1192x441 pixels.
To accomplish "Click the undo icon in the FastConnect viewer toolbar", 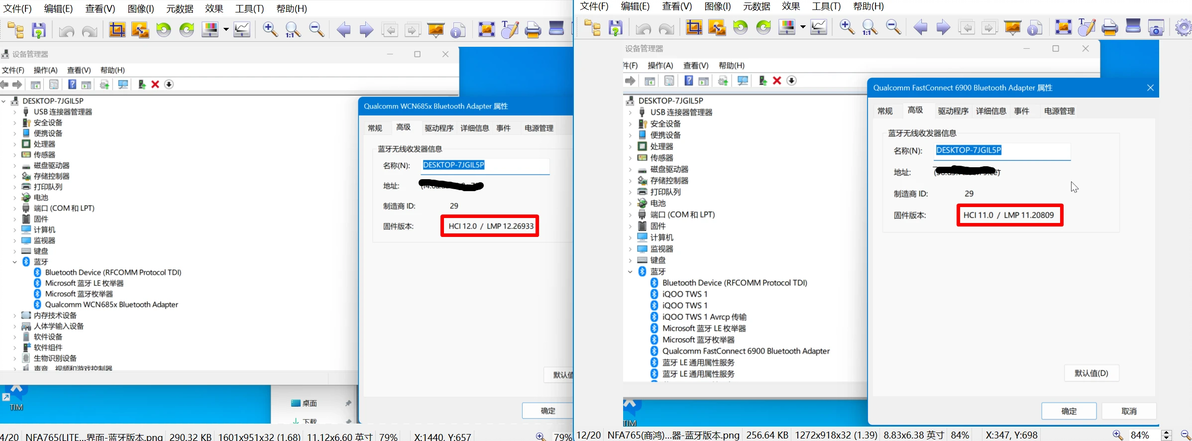I will 644,28.
